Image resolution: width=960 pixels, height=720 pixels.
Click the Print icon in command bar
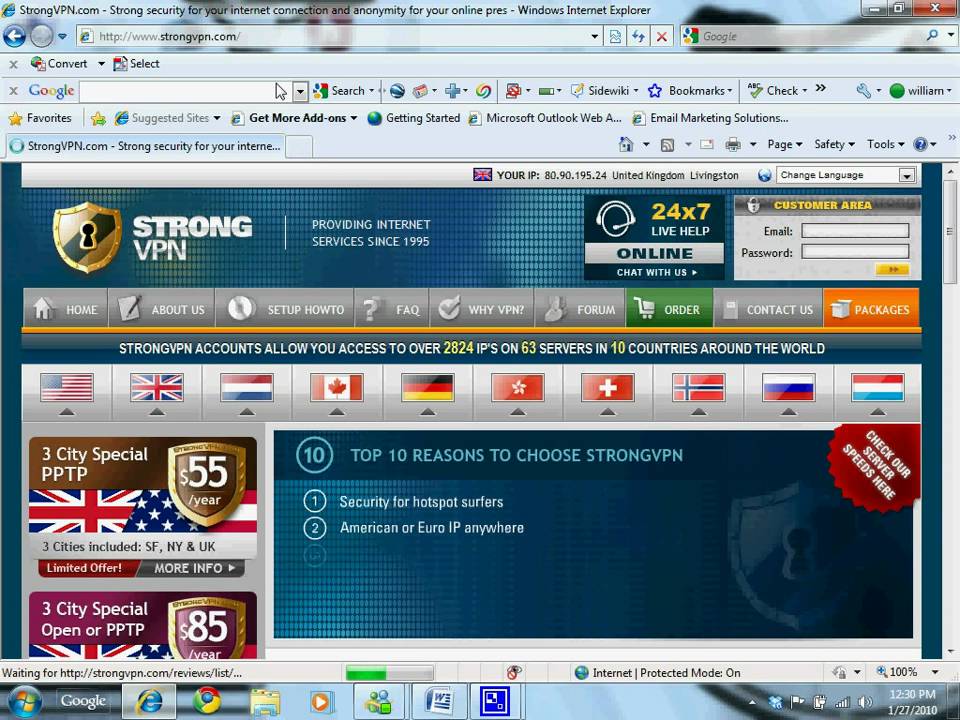[732, 145]
